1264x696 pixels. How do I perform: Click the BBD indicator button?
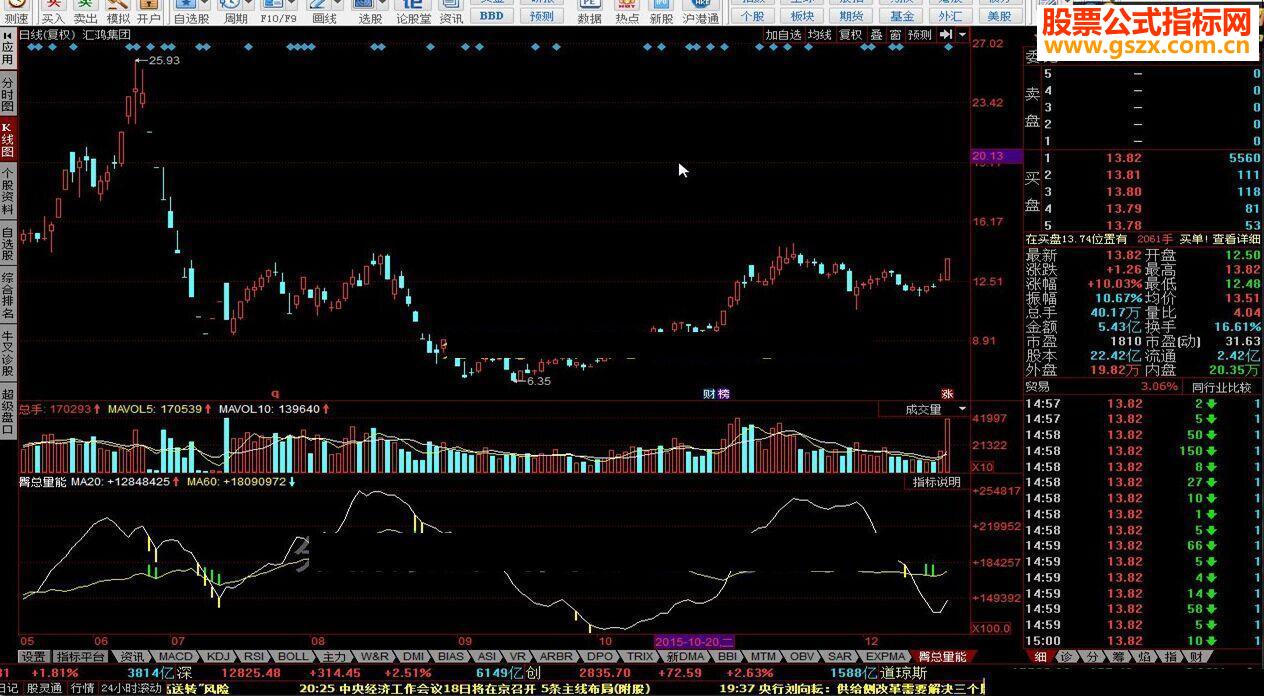[492, 16]
